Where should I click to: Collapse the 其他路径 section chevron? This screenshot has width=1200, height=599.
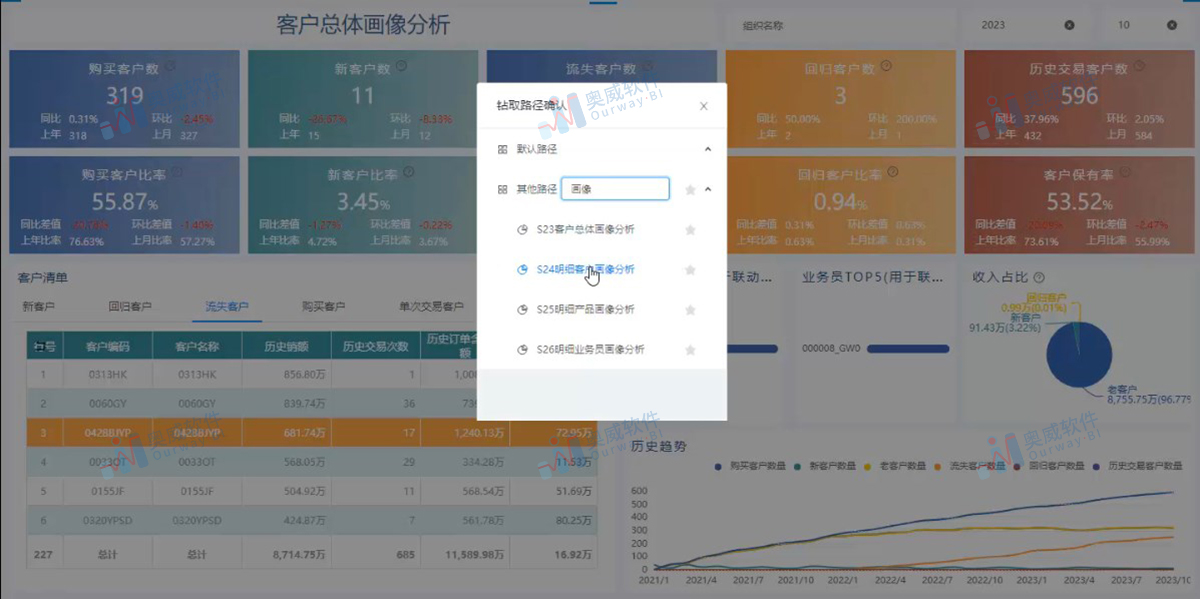[708, 188]
